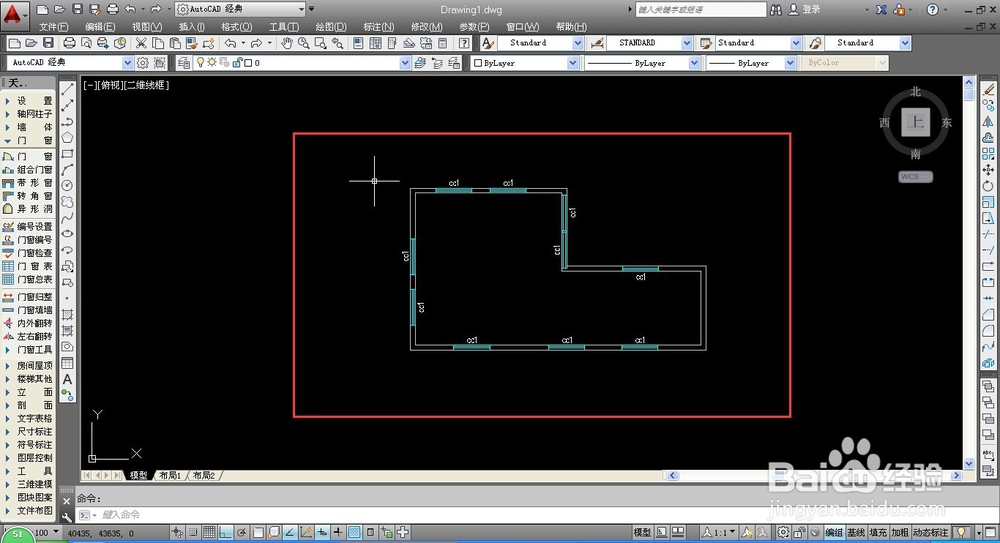Click the Mirror tool in modify toolbar
1000x543 pixels.
tap(988, 122)
